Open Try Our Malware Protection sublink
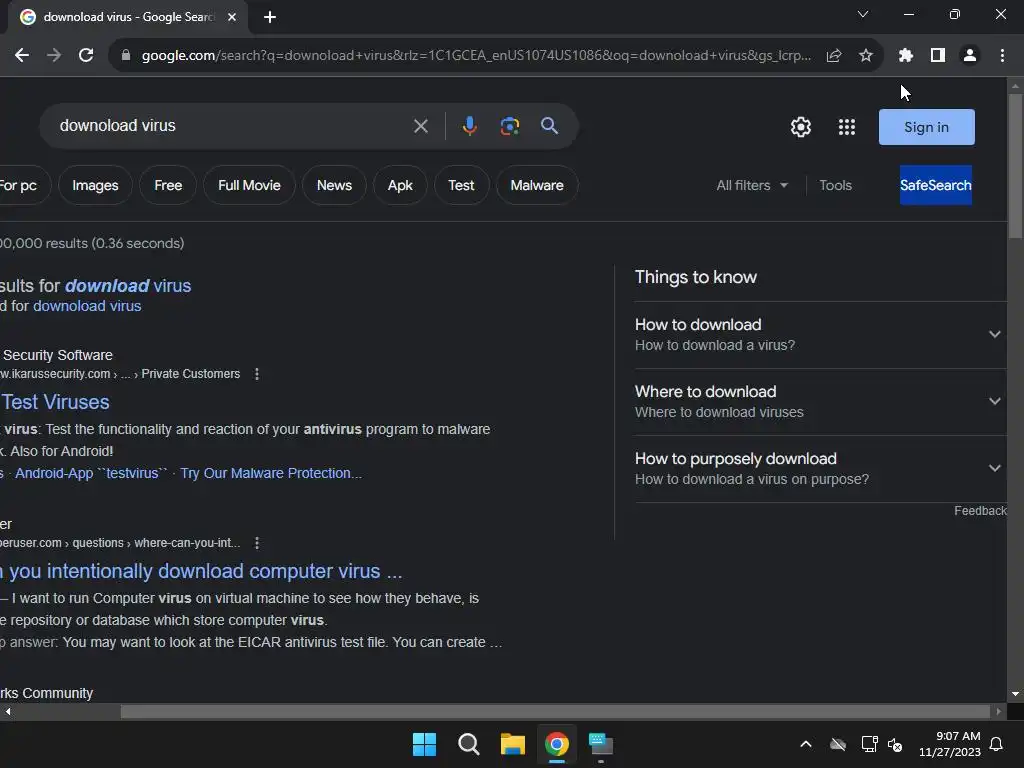 tap(270, 473)
